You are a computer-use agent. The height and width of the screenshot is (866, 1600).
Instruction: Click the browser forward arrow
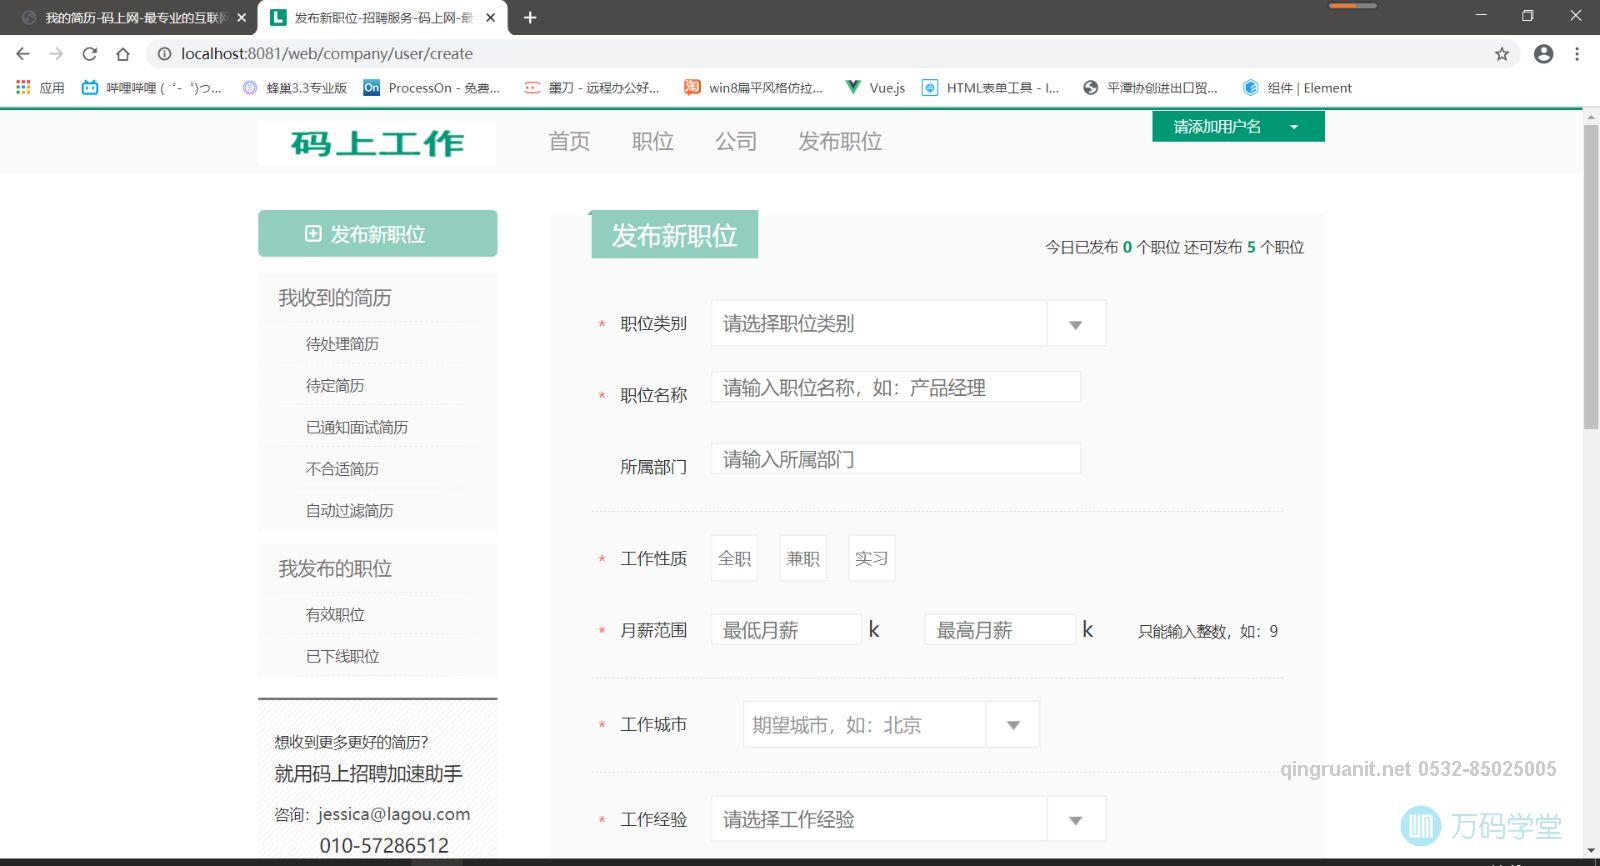[56, 54]
